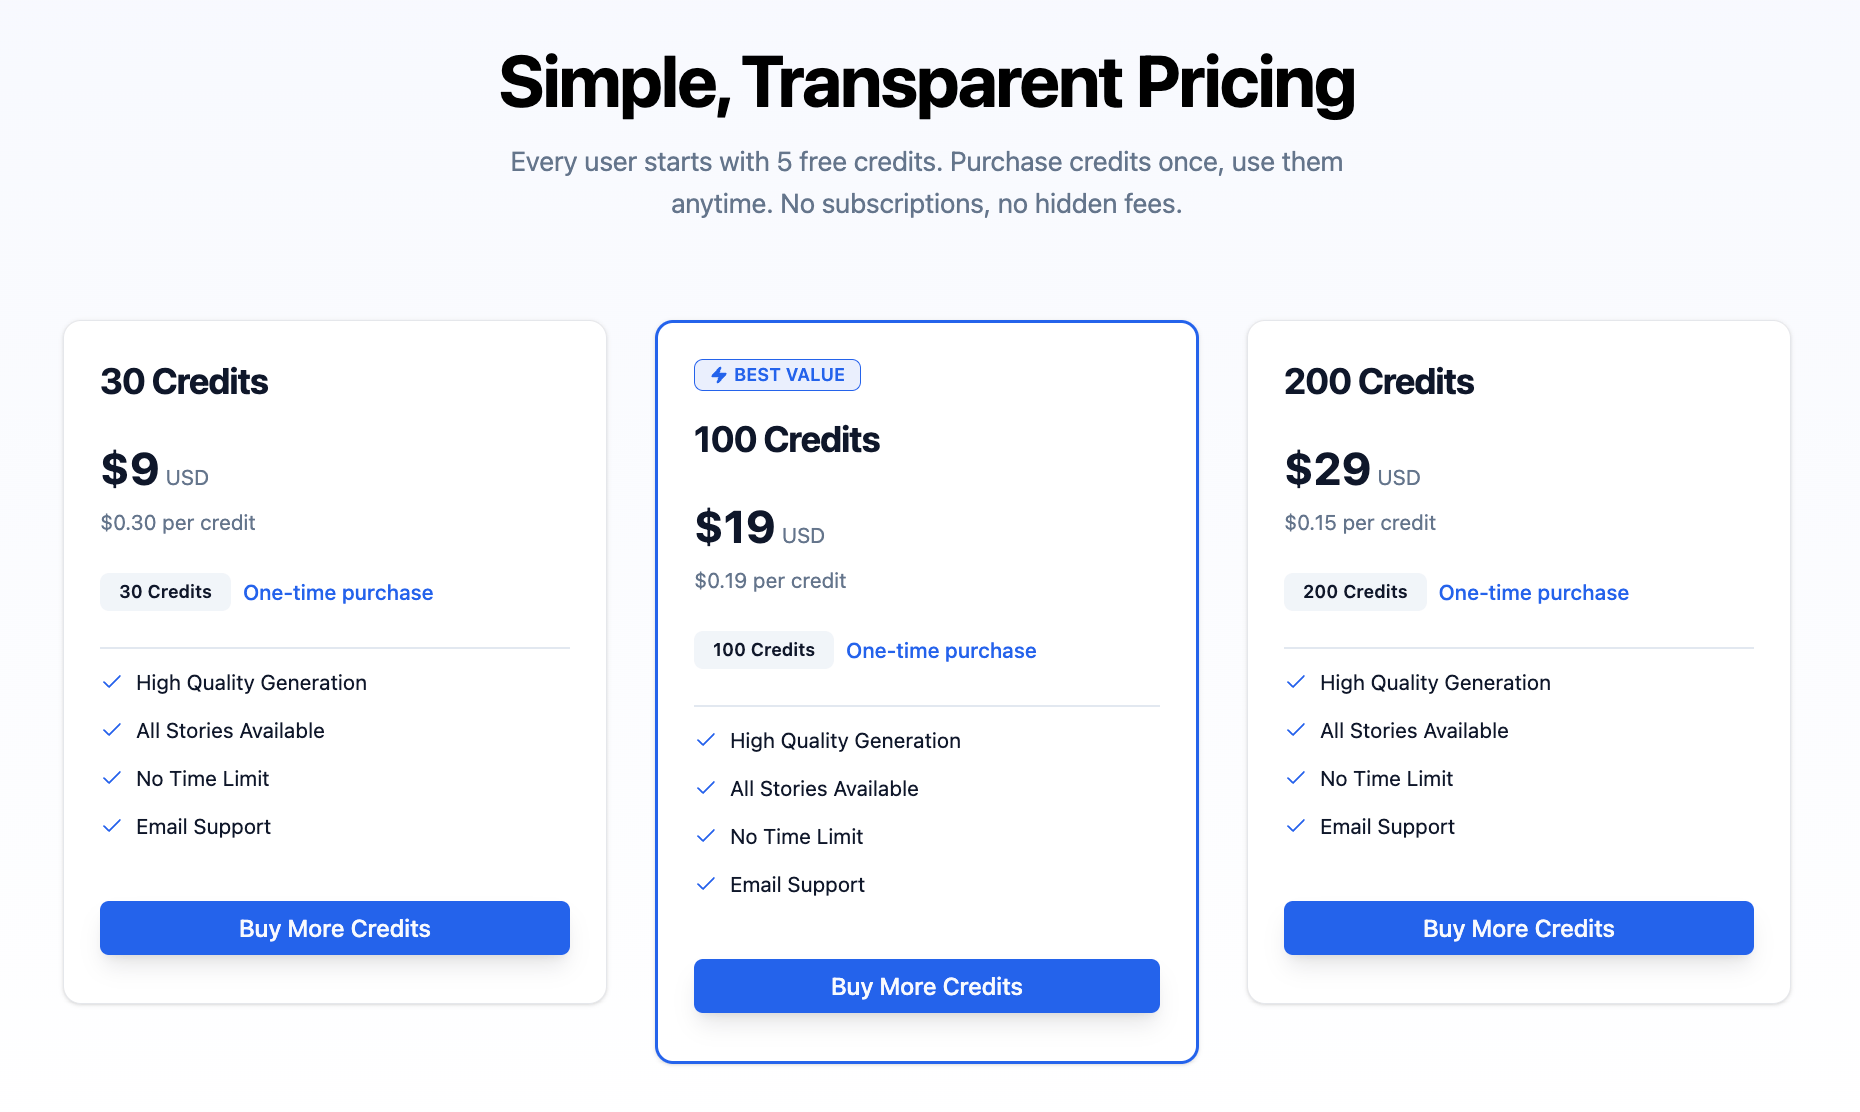1860x1112 pixels.
Task: Open One-time purchase link in 200 Credits plan
Action: tap(1534, 592)
